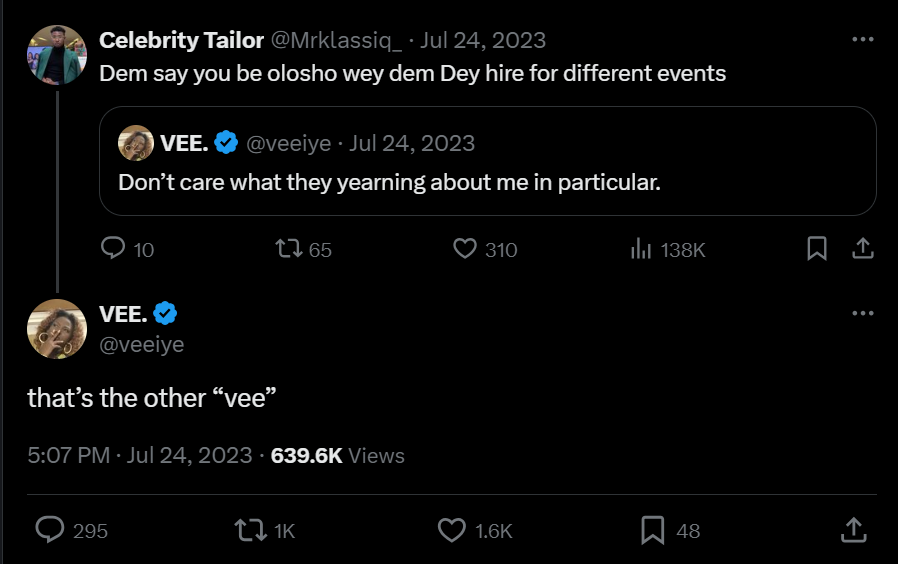
Task: Share VEE's main tweet
Action: coord(853,530)
